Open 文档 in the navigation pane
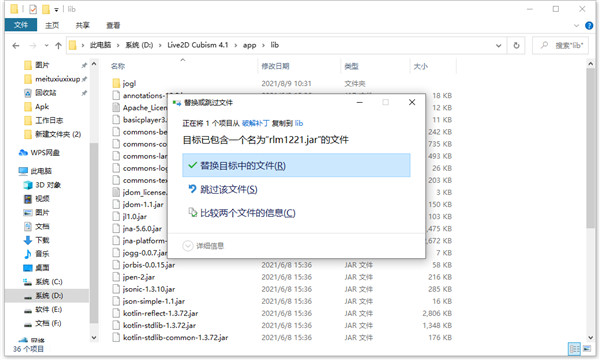The height and width of the screenshot is (360, 600). 42,226
